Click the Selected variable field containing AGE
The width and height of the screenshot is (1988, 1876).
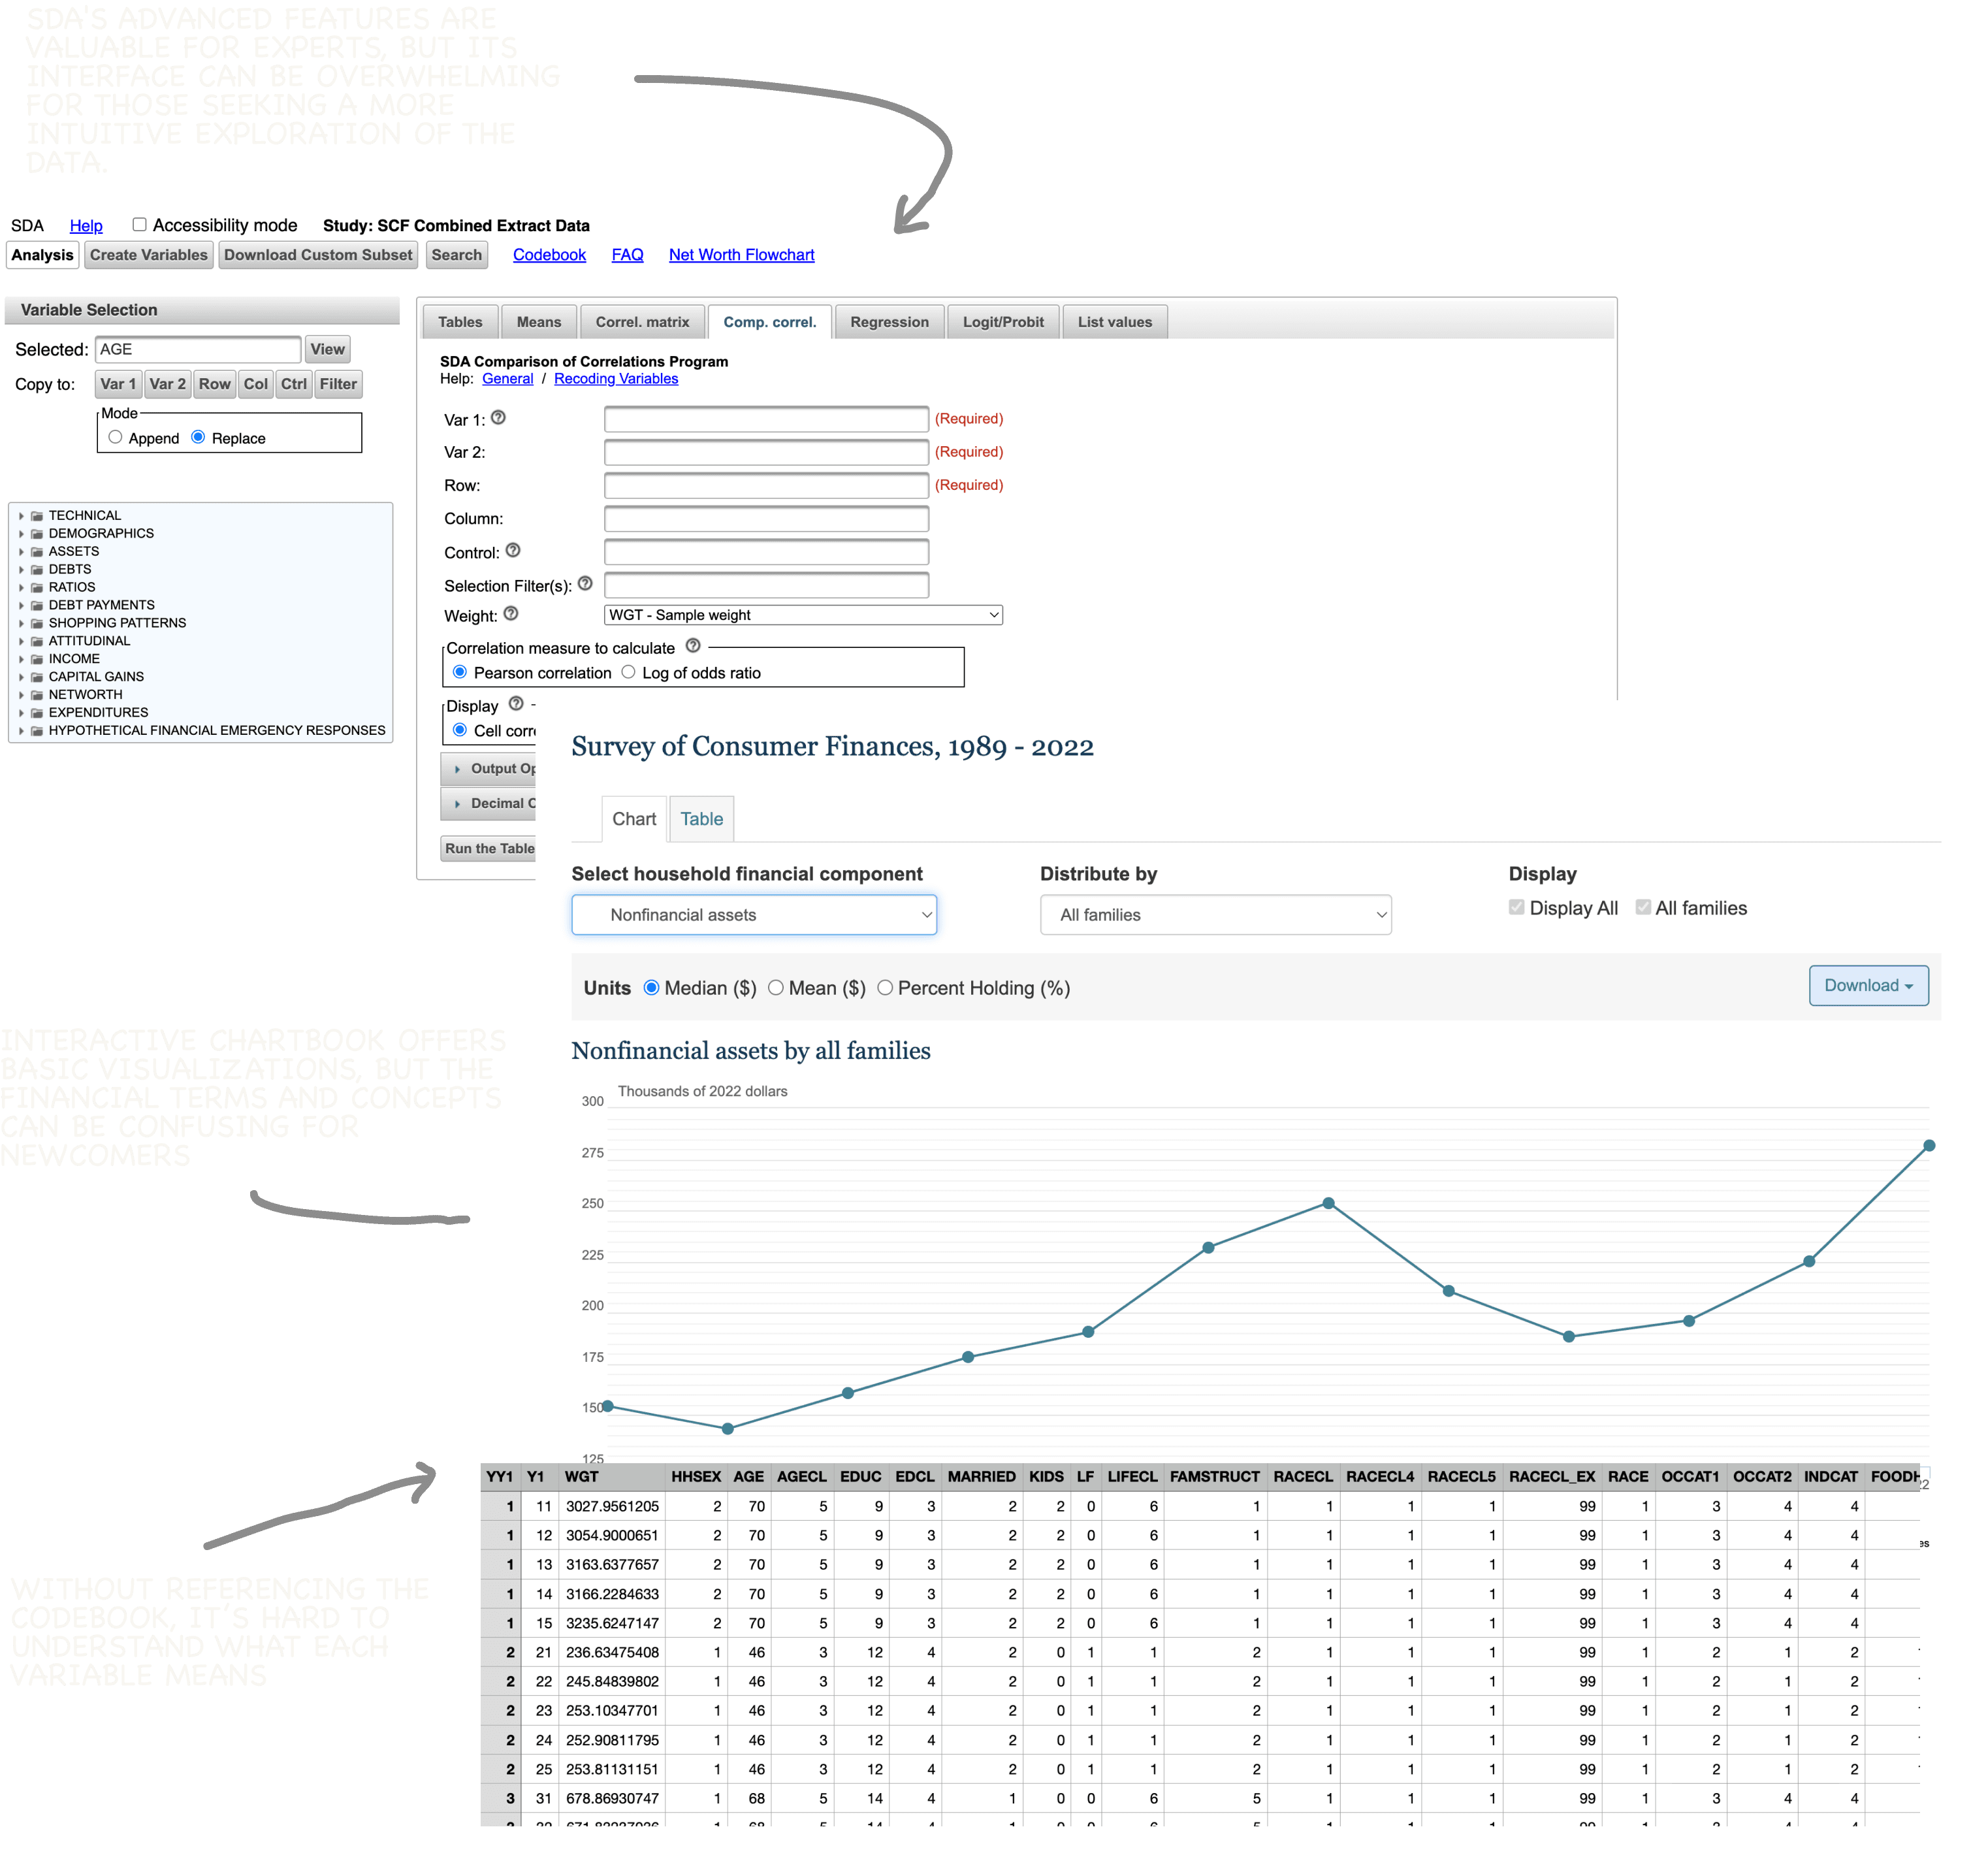point(198,349)
